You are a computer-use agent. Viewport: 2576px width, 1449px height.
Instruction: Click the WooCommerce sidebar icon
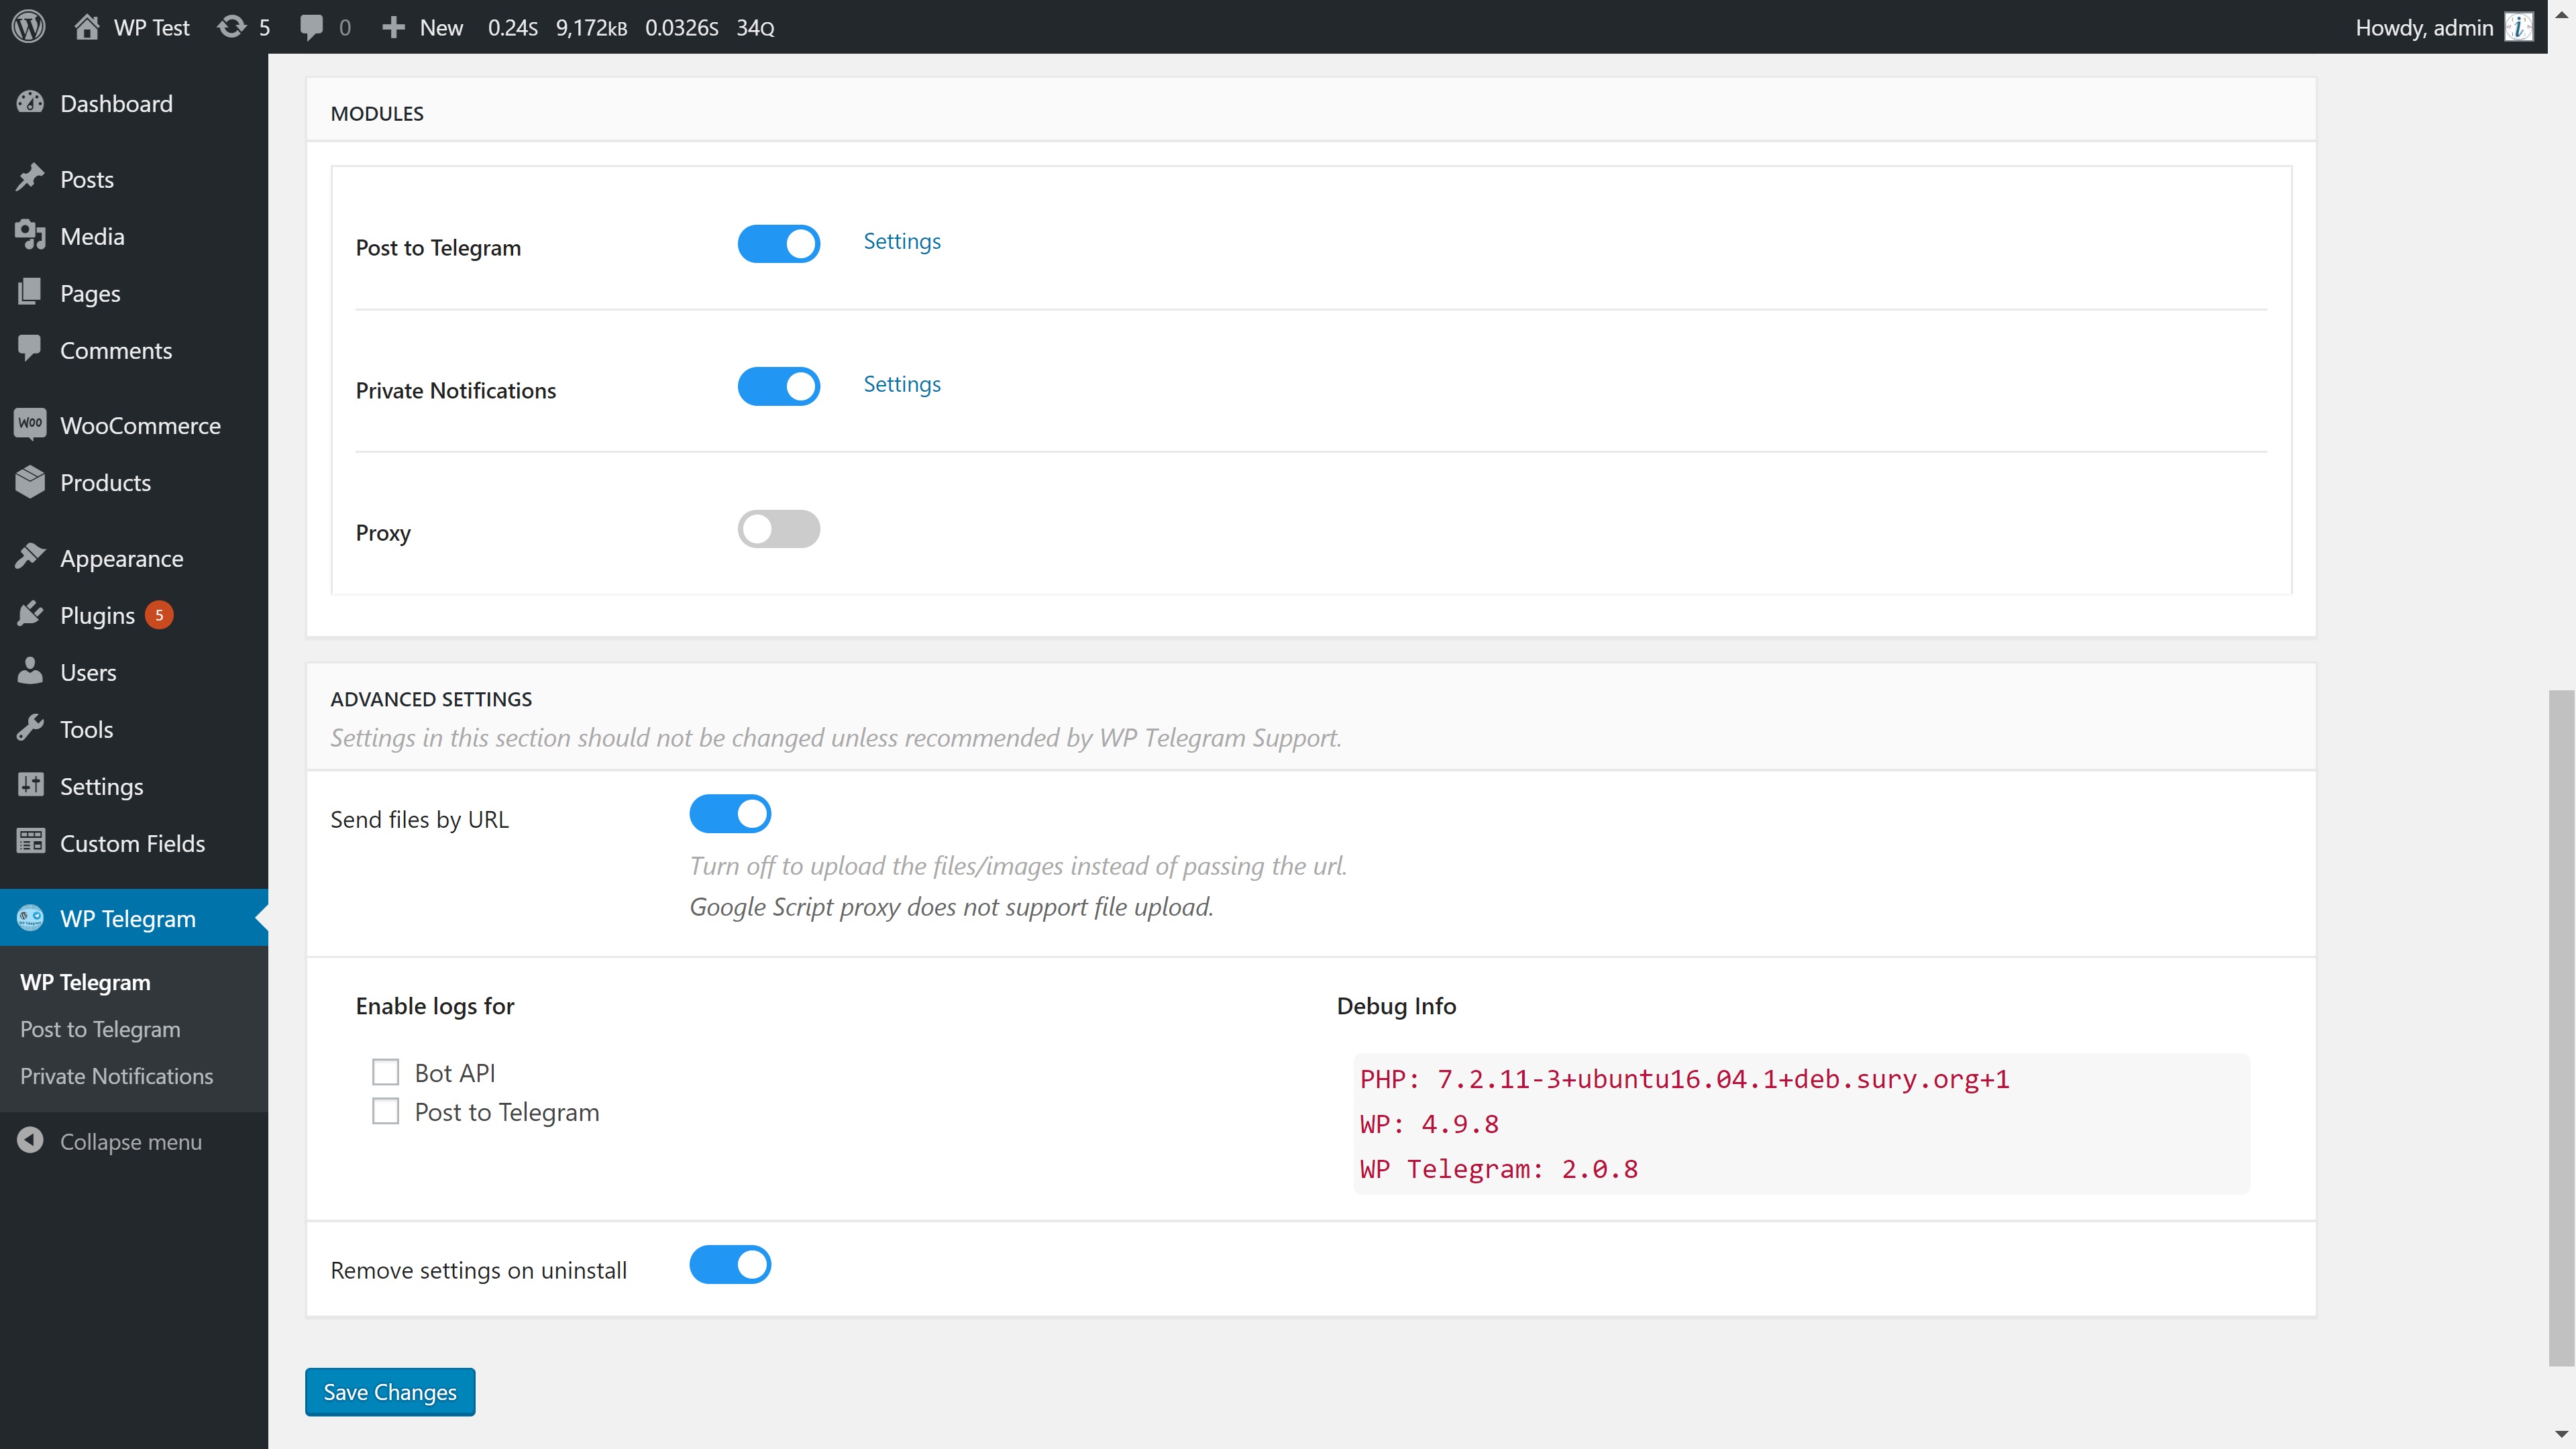pyautogui.click(x=30, y=424)
